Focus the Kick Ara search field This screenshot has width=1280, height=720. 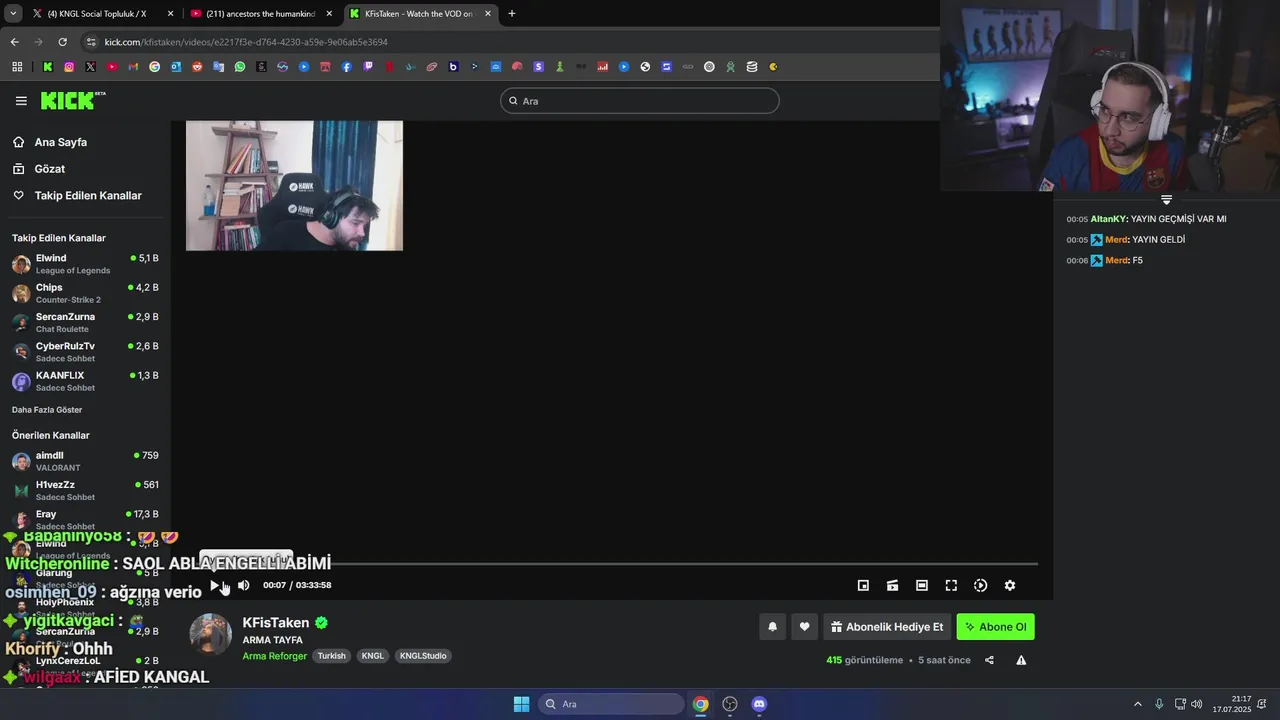640,101
